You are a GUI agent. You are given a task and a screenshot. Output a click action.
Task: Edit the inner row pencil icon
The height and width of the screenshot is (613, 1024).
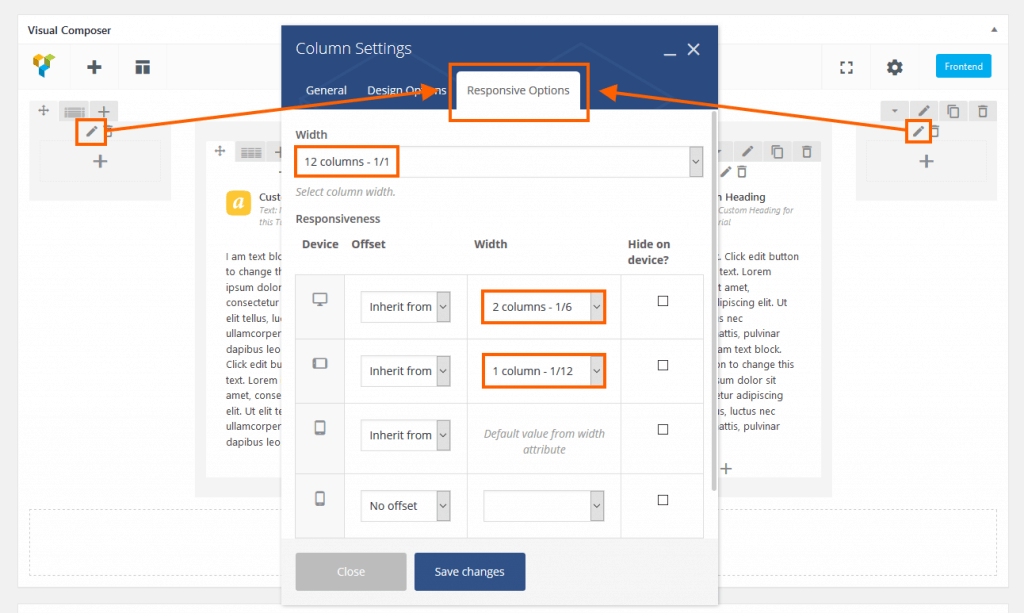click(x=747, y=151)
